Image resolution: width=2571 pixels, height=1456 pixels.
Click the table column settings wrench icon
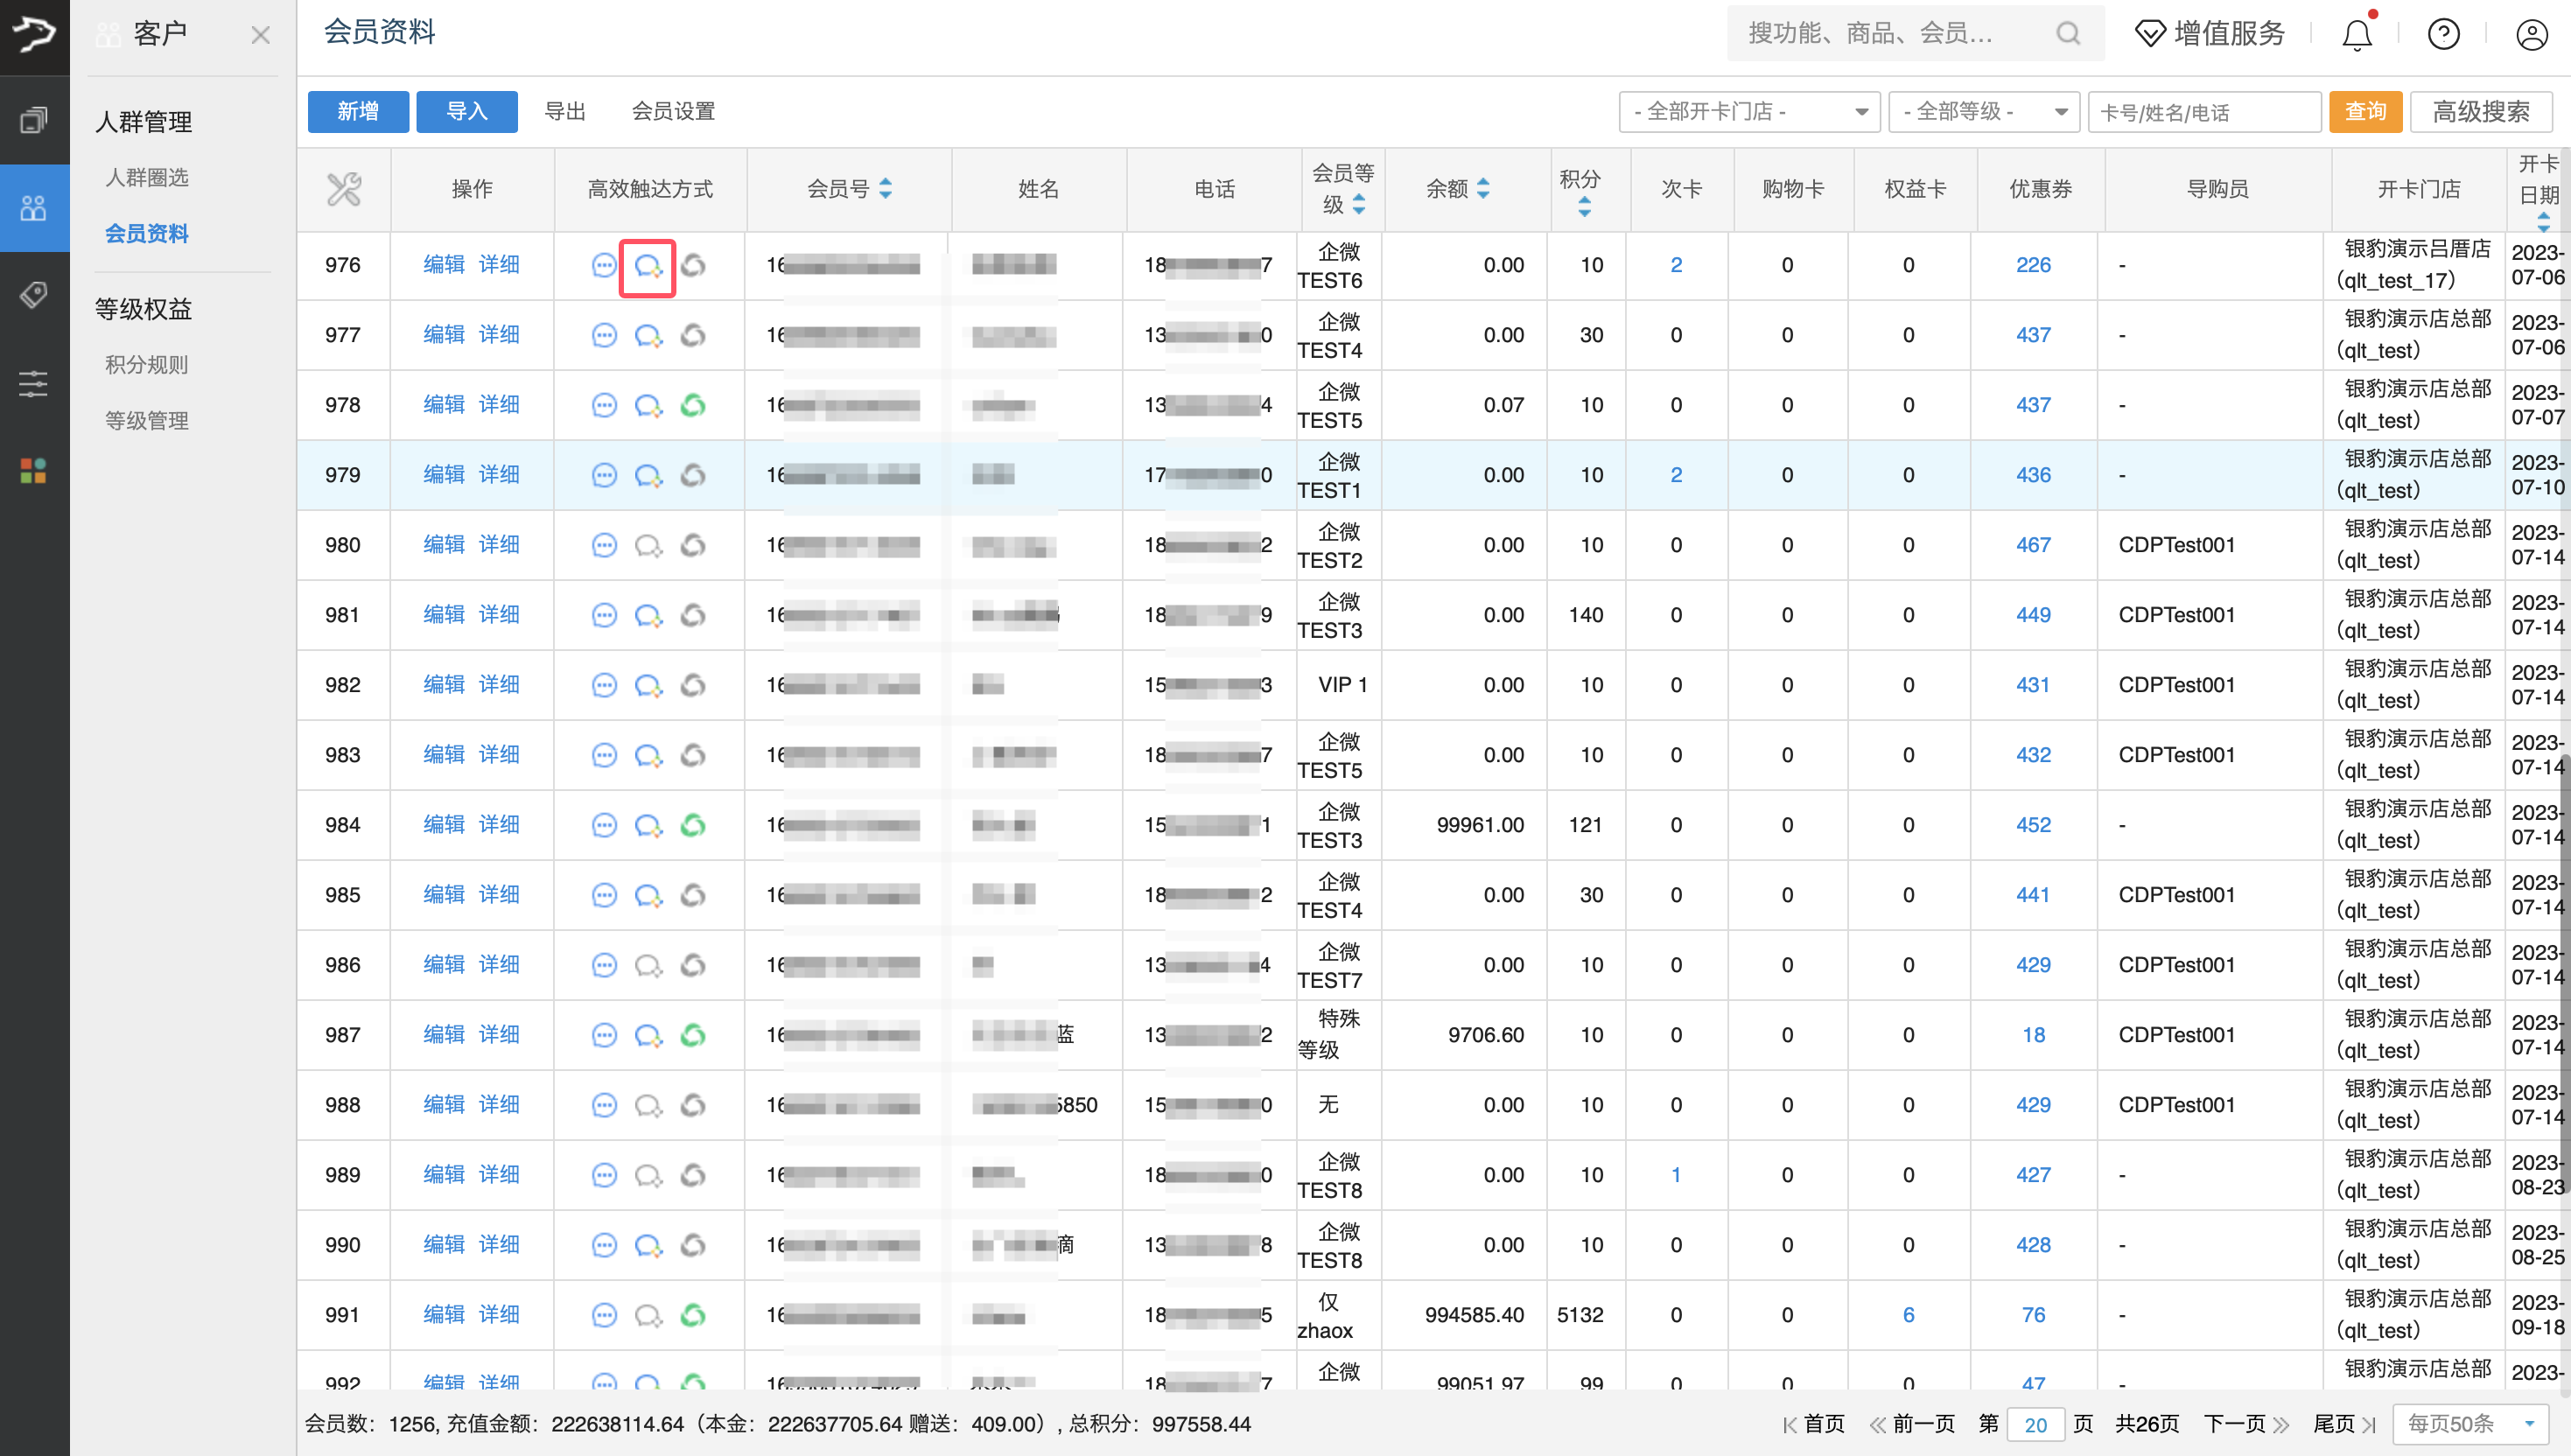tap(343, 189)
